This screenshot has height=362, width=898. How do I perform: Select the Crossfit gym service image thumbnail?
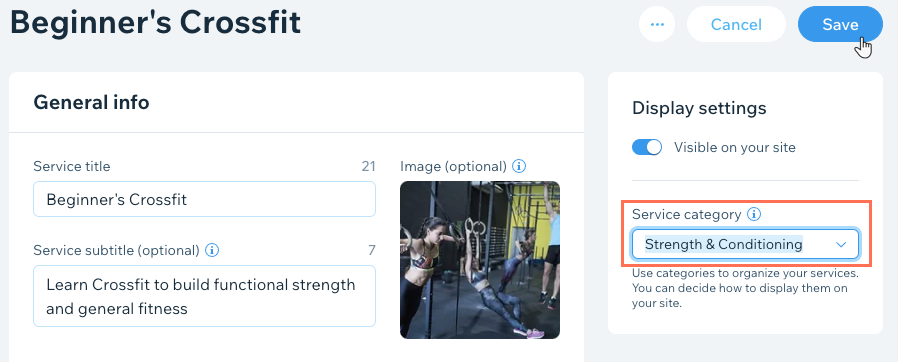pos(480,260)
